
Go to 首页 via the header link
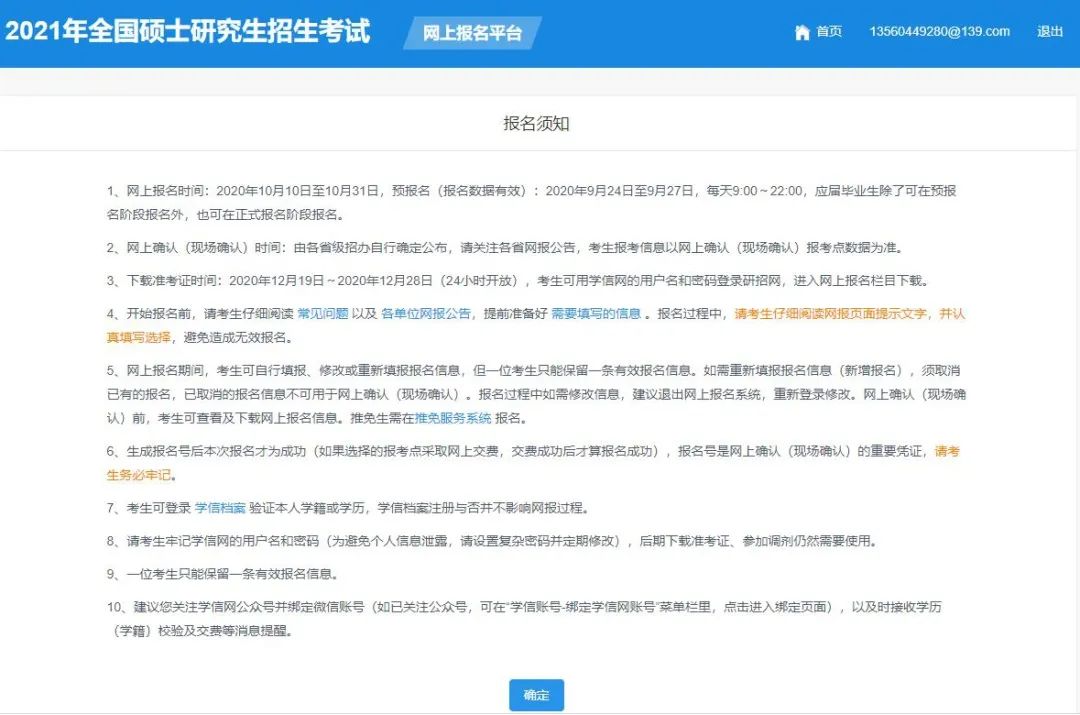829,32
